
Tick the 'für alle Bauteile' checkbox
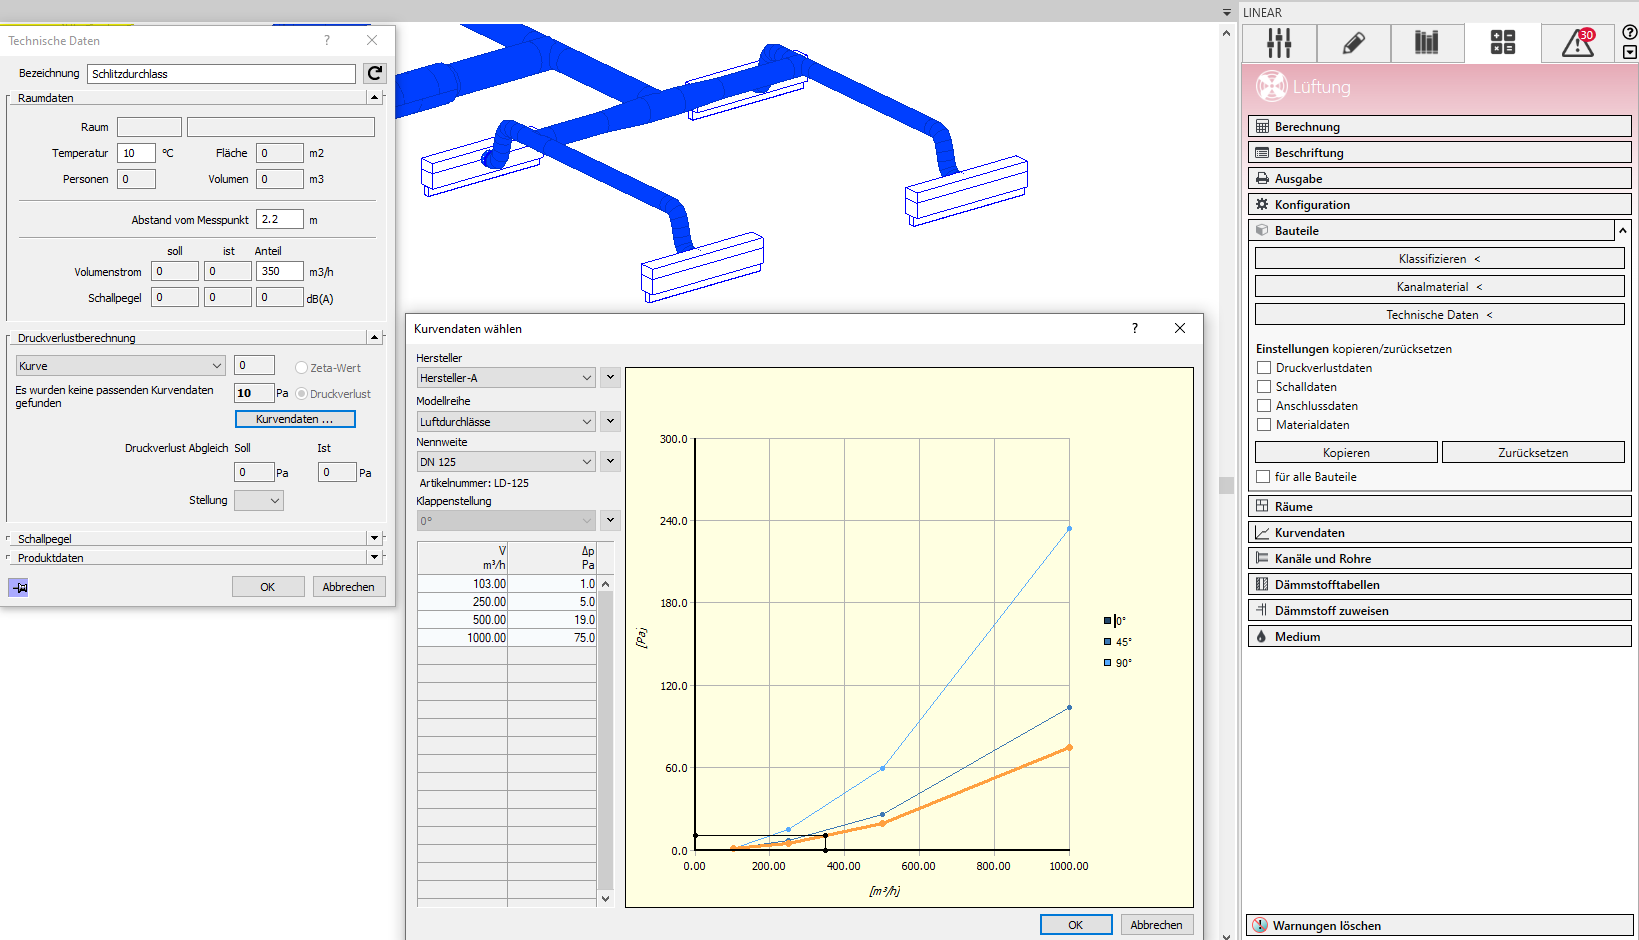pos(1264,477)
